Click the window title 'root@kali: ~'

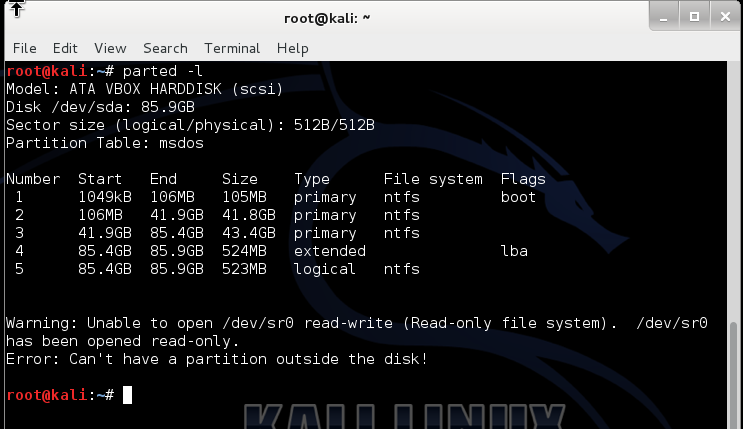[327, 18]
